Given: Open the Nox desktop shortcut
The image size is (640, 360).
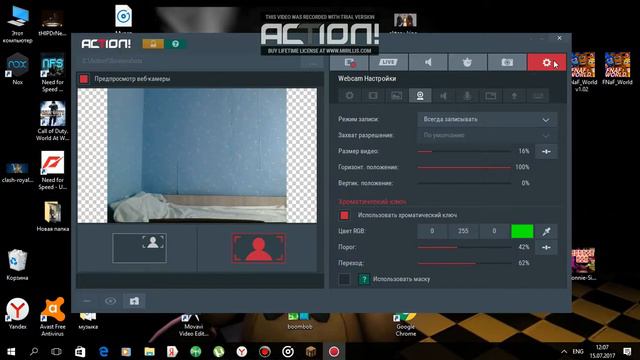Looking at the screenshot, I should point(17,69).
